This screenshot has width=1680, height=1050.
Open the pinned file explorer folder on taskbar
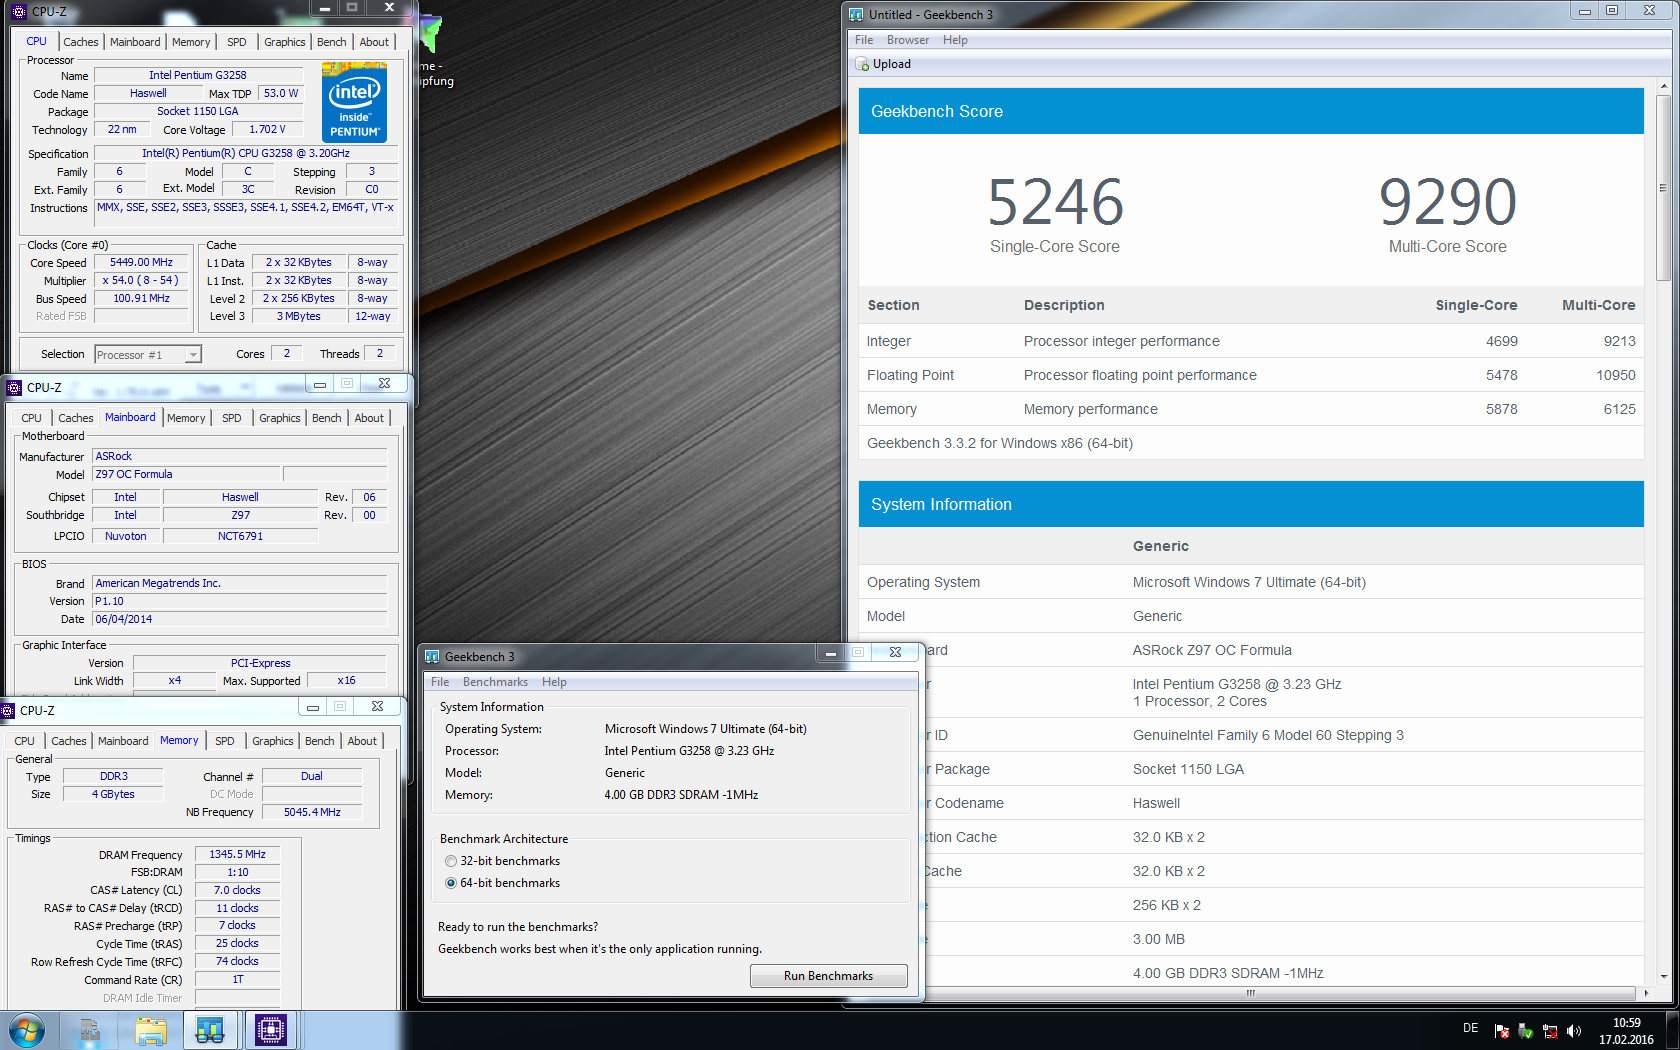(150, 1030)
